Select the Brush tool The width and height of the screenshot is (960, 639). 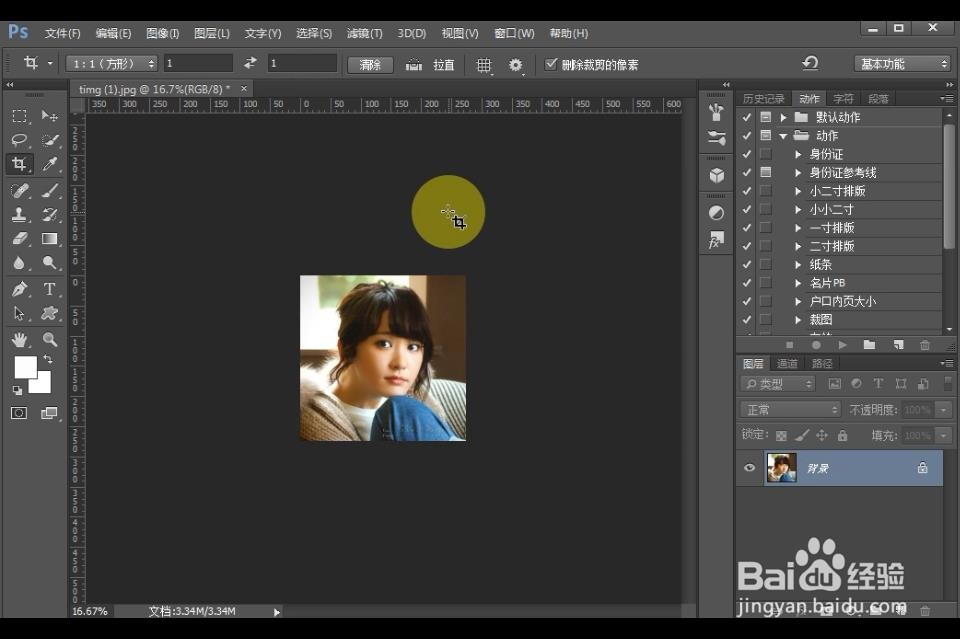click(x=50, y=191)
